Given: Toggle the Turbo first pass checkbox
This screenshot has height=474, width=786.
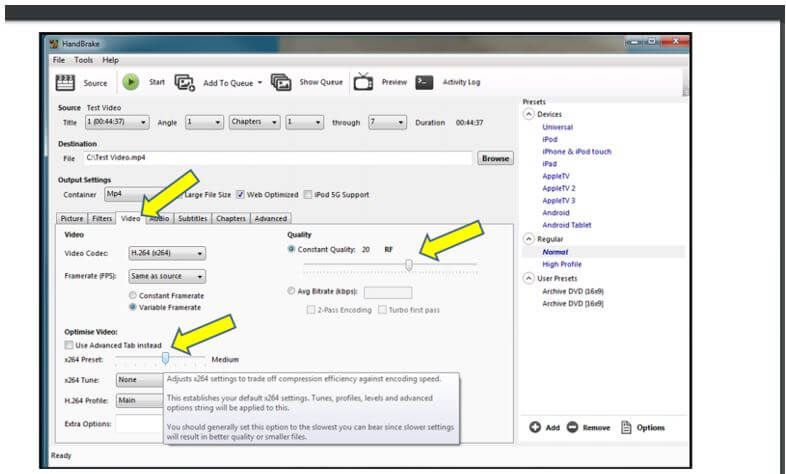Looking at the screenshot, I should pos(382,310).
